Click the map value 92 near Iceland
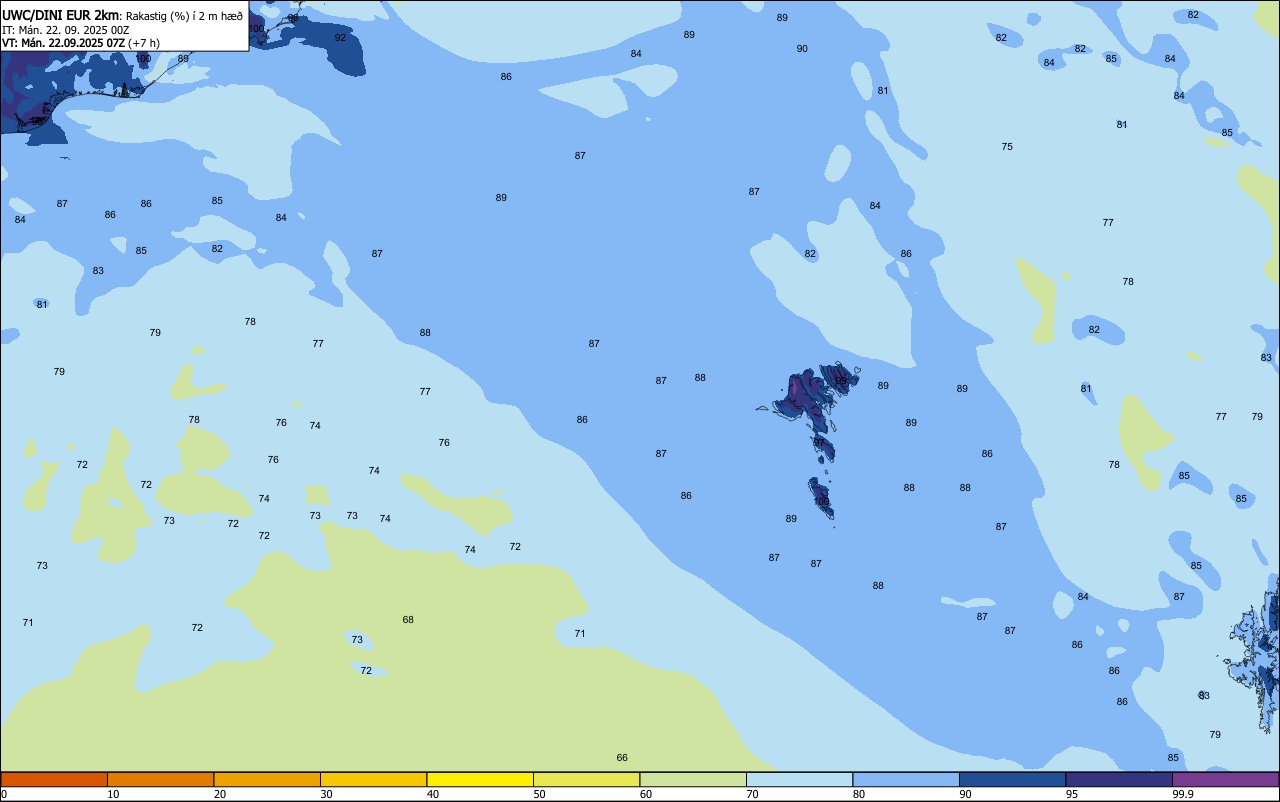The image size is (1280, 802). click(340, 38)
